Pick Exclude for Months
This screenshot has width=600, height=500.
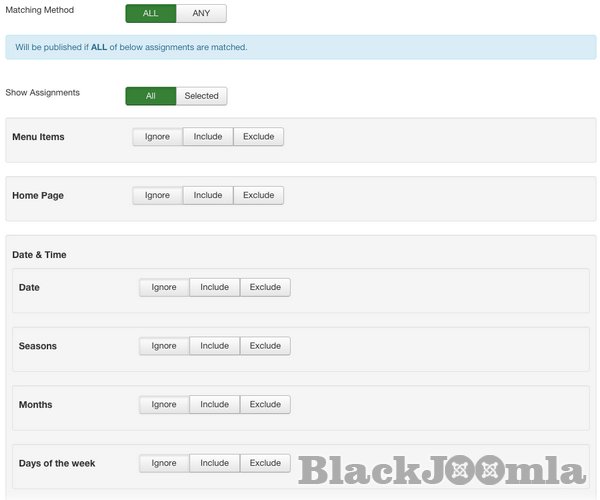click(265, 405)
